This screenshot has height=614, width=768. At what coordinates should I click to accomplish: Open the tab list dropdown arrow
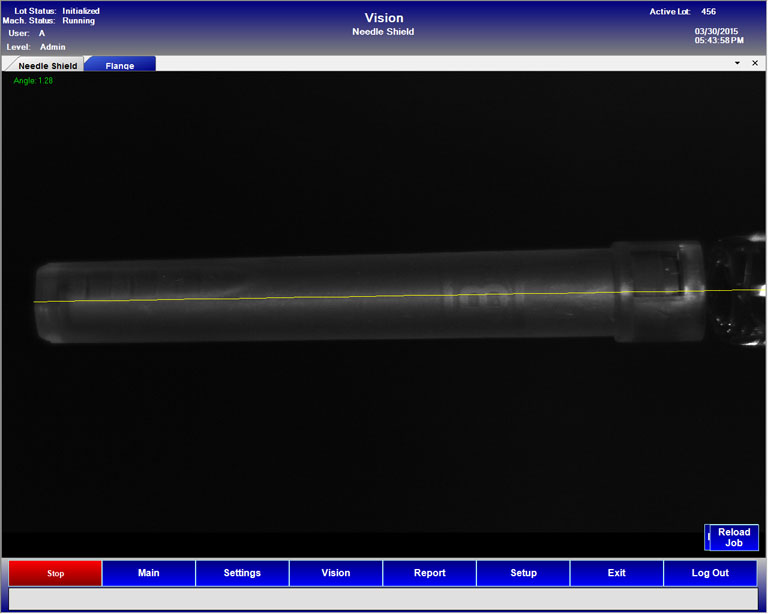pyautogui.click(x=737, y=63)
